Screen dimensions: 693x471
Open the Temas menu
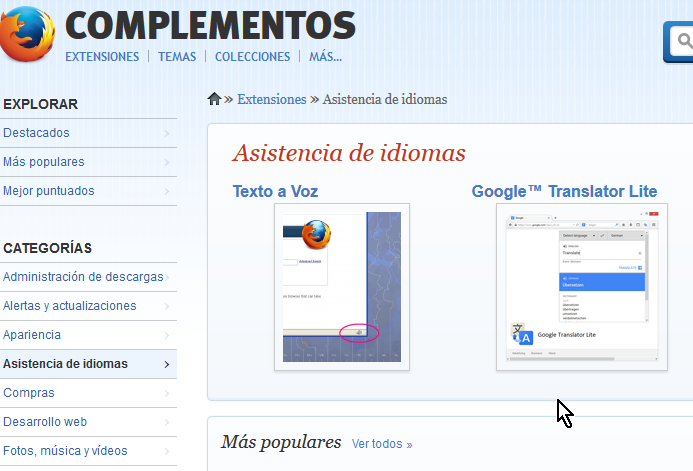[177, 57]
